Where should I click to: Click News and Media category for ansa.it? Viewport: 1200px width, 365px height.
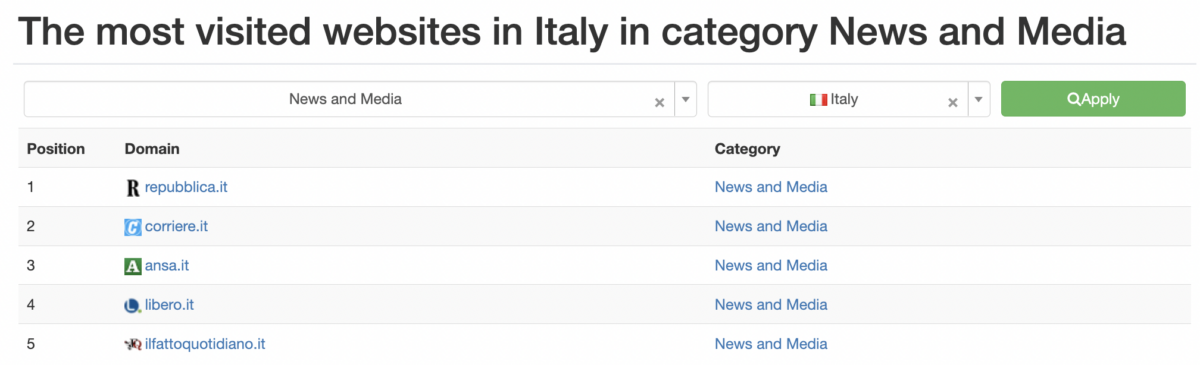[771, 265]
